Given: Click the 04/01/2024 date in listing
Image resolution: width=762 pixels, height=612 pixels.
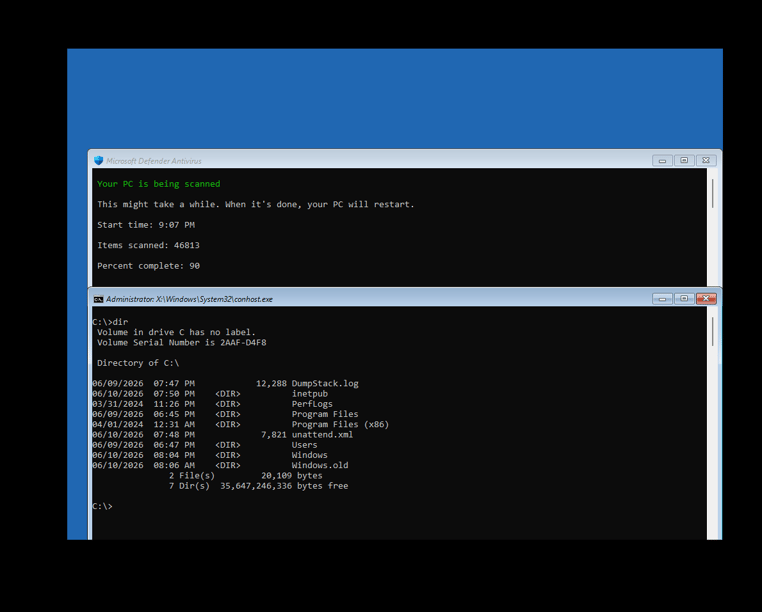Looking at the screenshot, I should click(118, 424).
